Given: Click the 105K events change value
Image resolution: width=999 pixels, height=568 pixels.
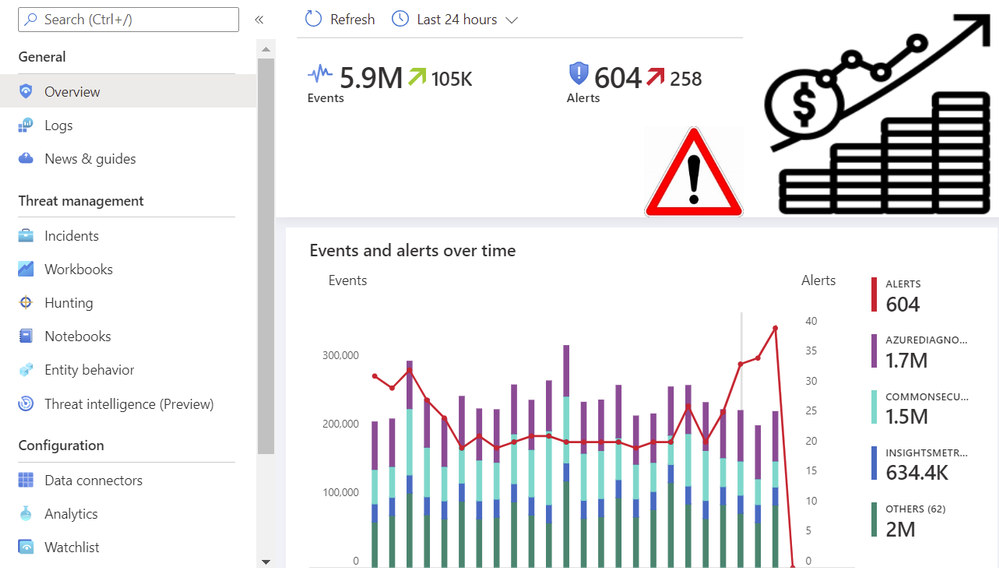Looking at the screenshot, I should (452, 79).
